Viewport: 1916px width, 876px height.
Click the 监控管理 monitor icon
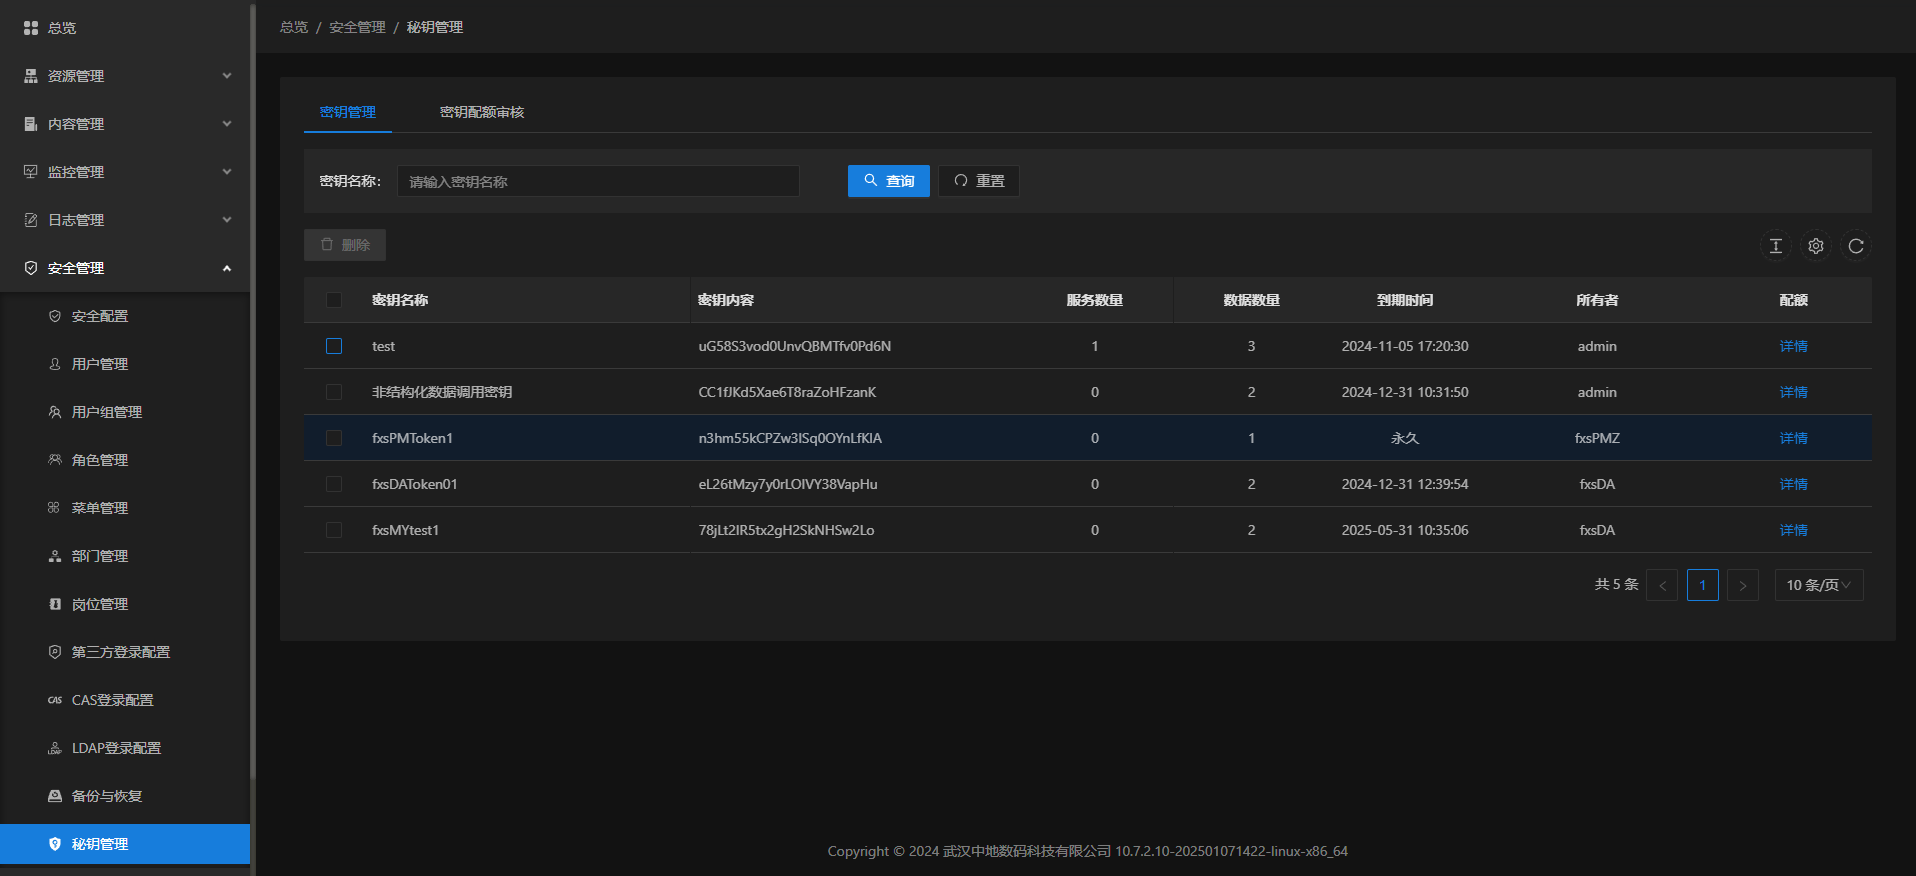pyautogui.click(x=31, y=172)
